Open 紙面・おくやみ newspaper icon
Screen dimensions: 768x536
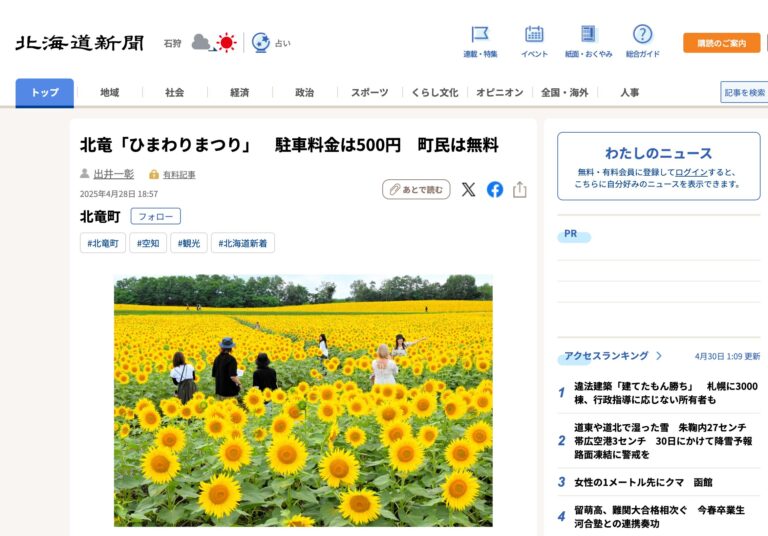coord(588,35)
